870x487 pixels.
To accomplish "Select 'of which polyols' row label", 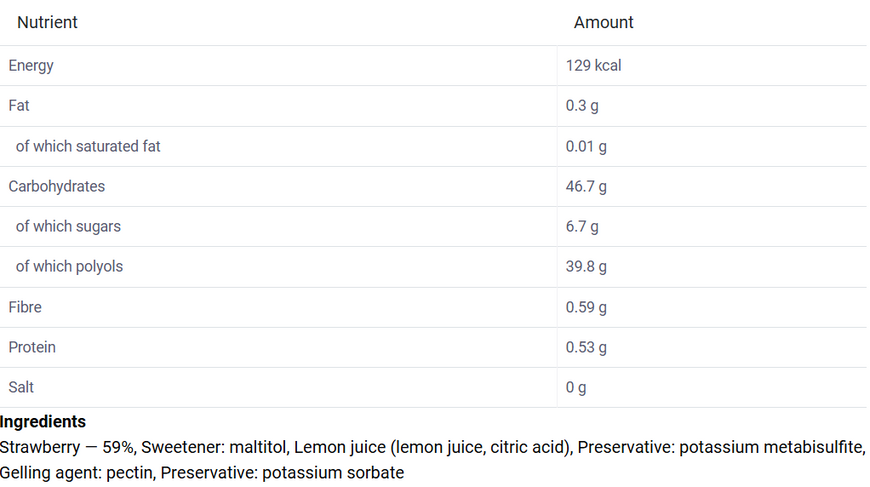I will (69, 266).
